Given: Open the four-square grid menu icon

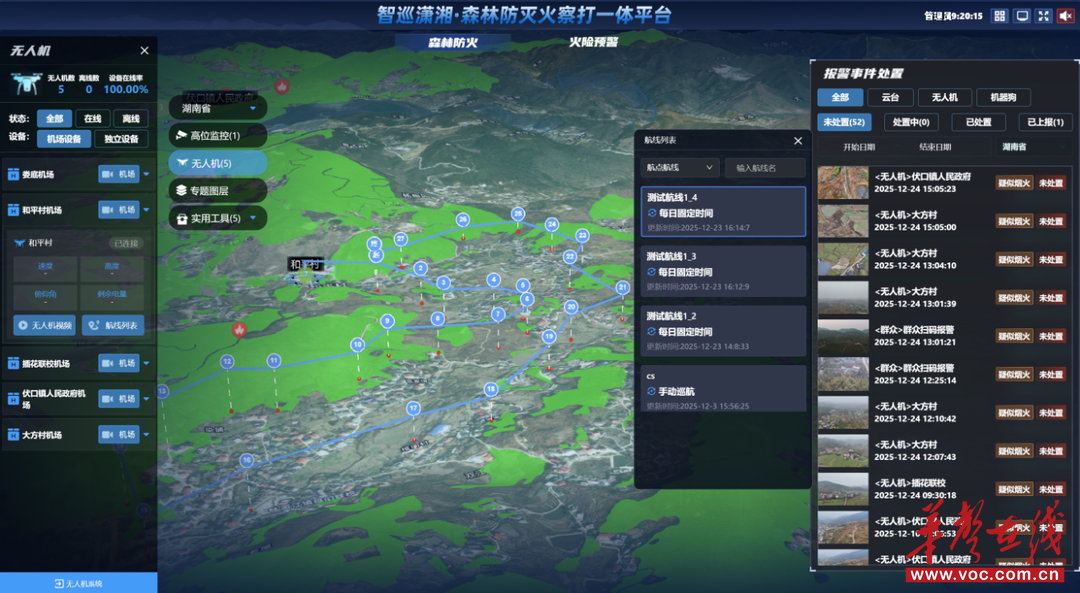Looking at the screenshot, I should 998,15.
